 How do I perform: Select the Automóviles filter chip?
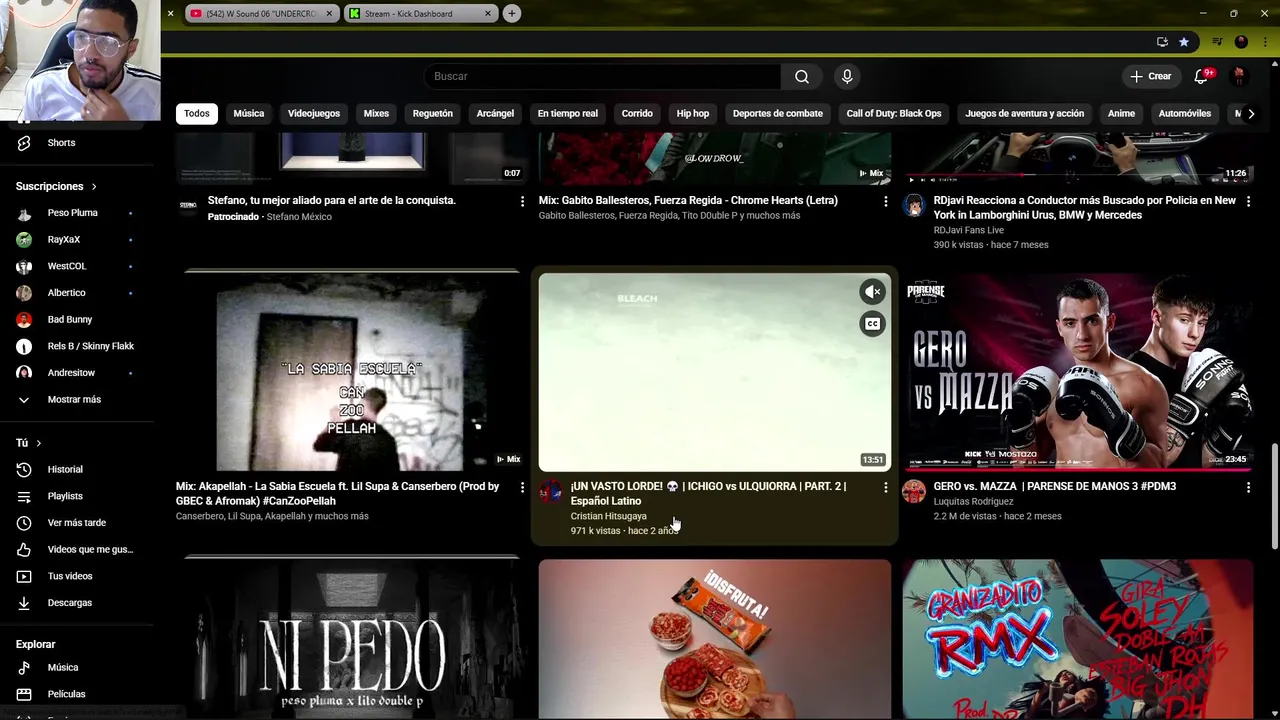pyautogui.click(x=1185, y=113)
